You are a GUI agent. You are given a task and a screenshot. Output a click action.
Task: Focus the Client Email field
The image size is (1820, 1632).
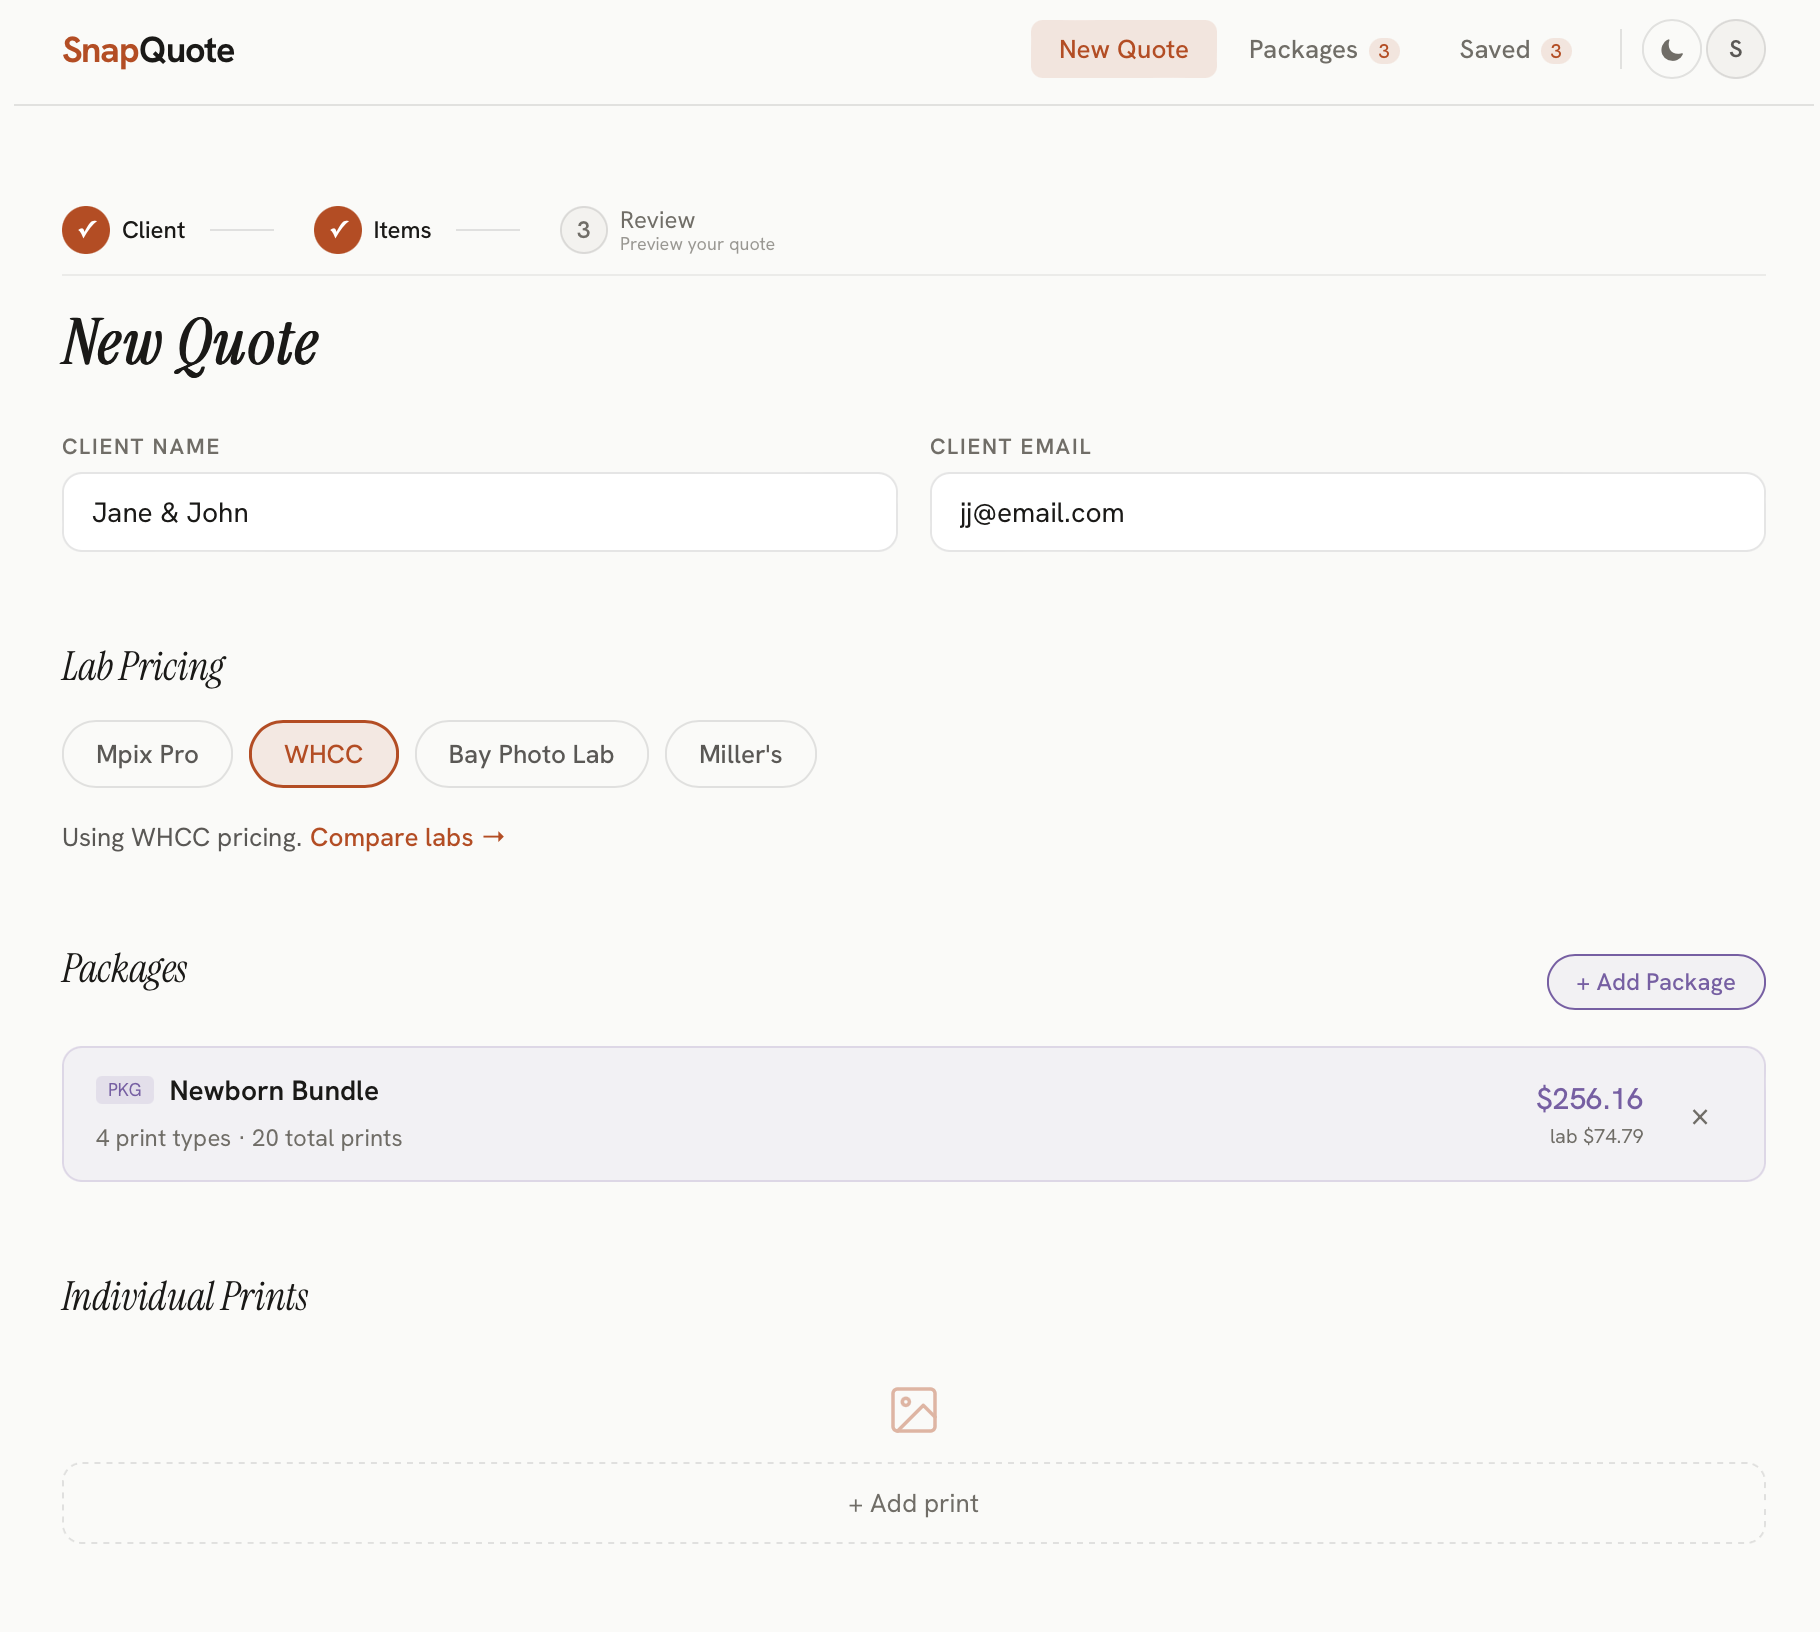pyautogui.click(x=1347, y=512)
